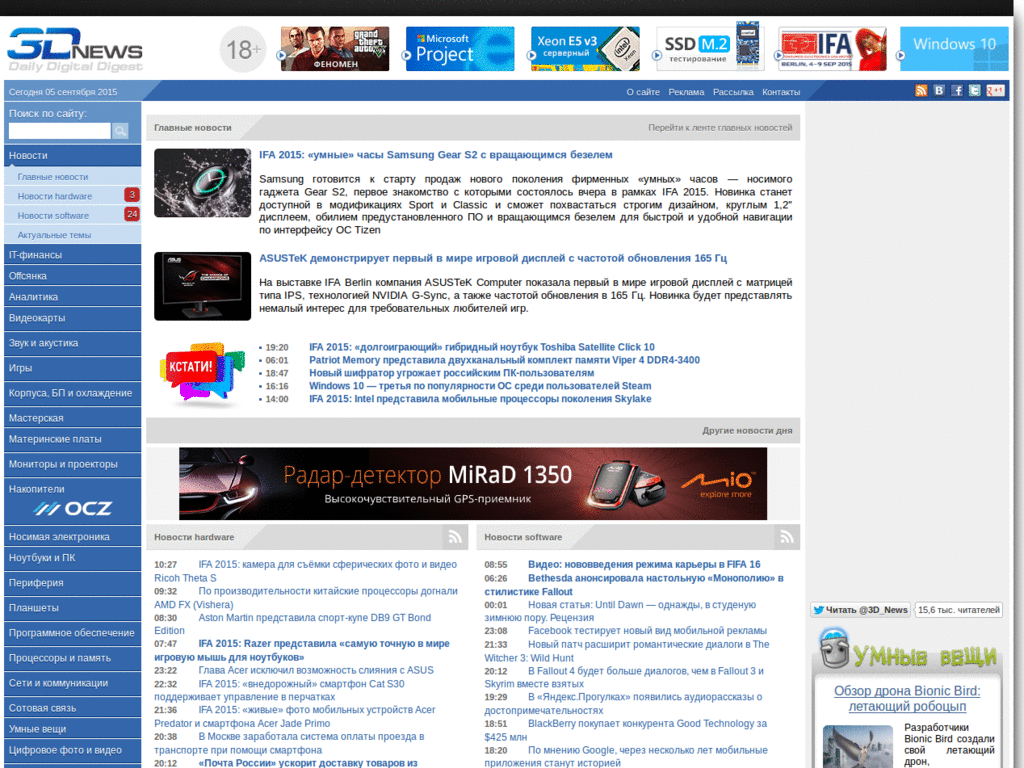Click the ASUS display article thumbnail
Screen dimensions: 1024x768
pyautogui.click(x=202, y=286)
